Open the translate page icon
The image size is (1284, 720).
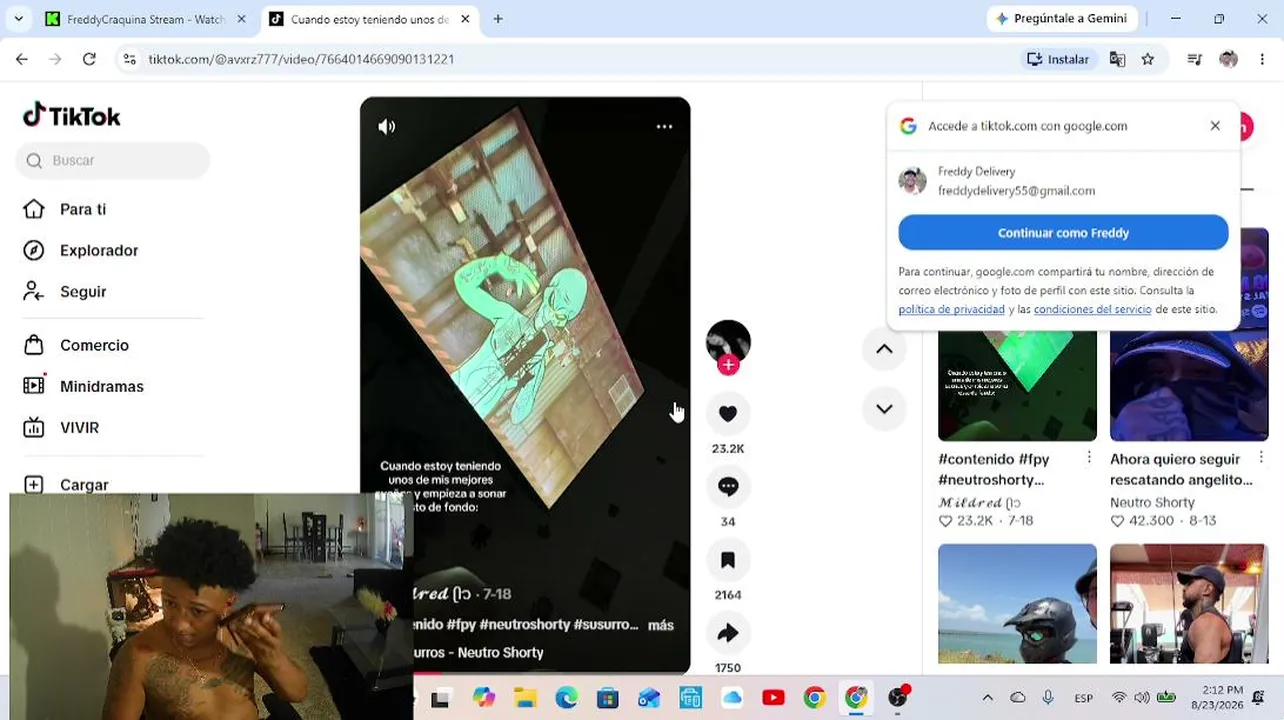(x=1117, y=59)
